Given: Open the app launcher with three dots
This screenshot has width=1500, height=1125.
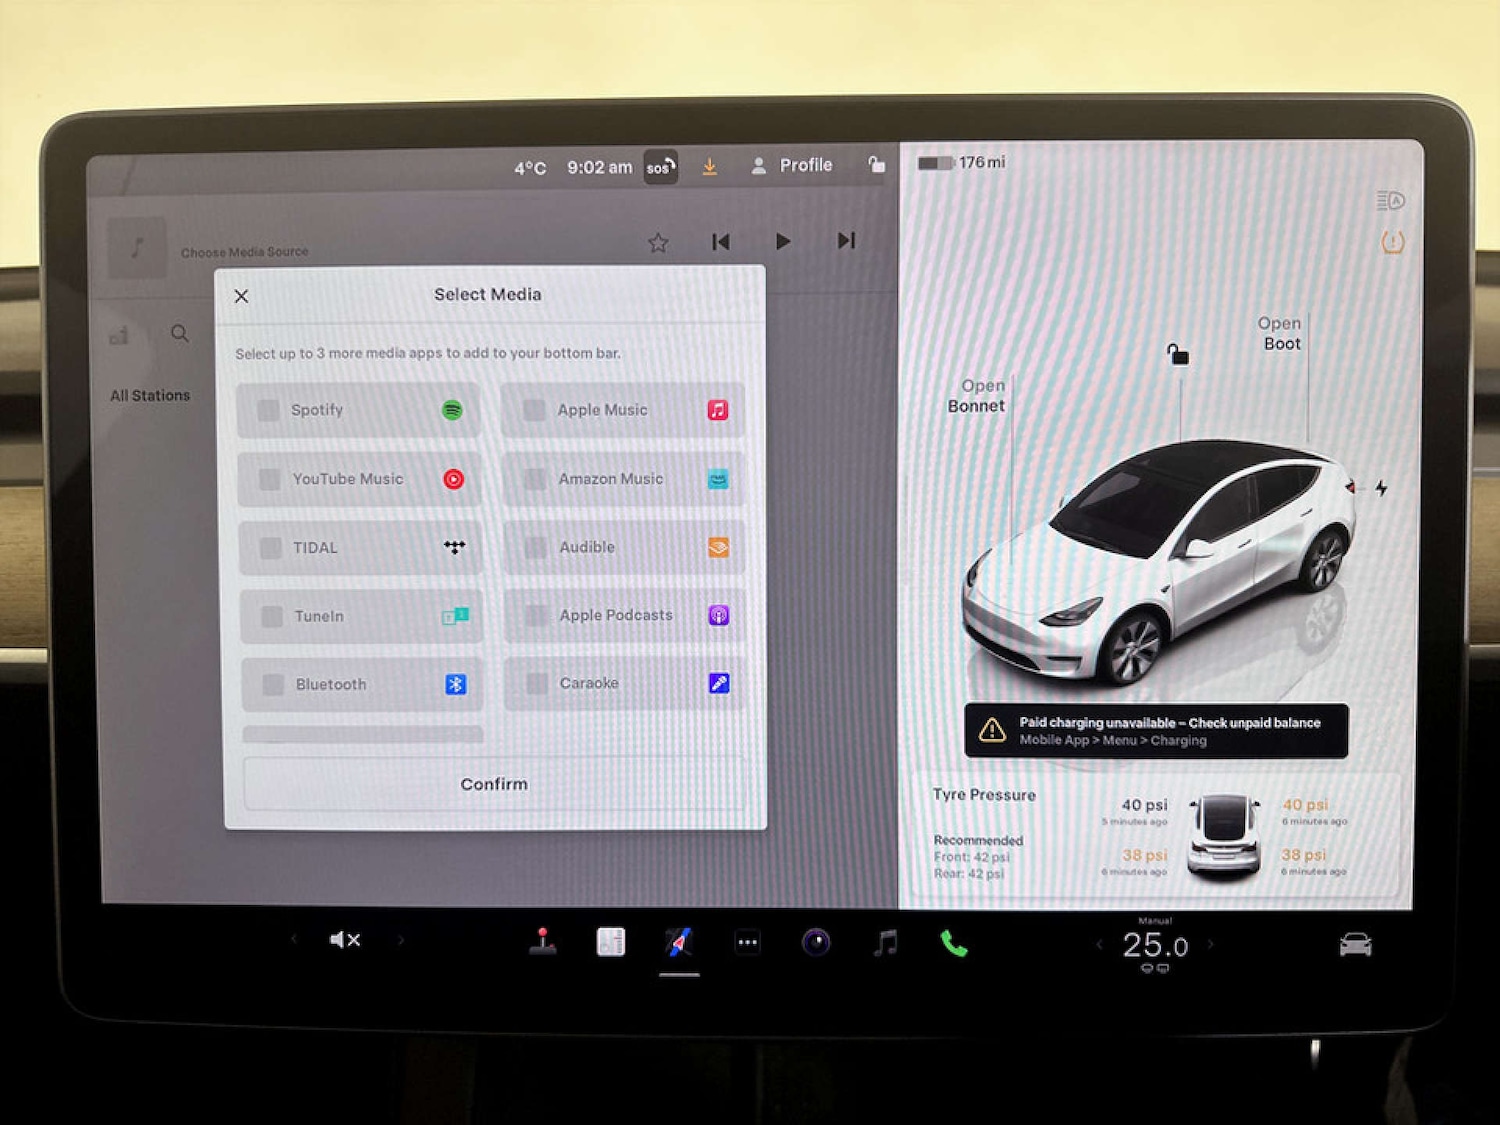Looking at the screenshot, I should coord(747,941).
